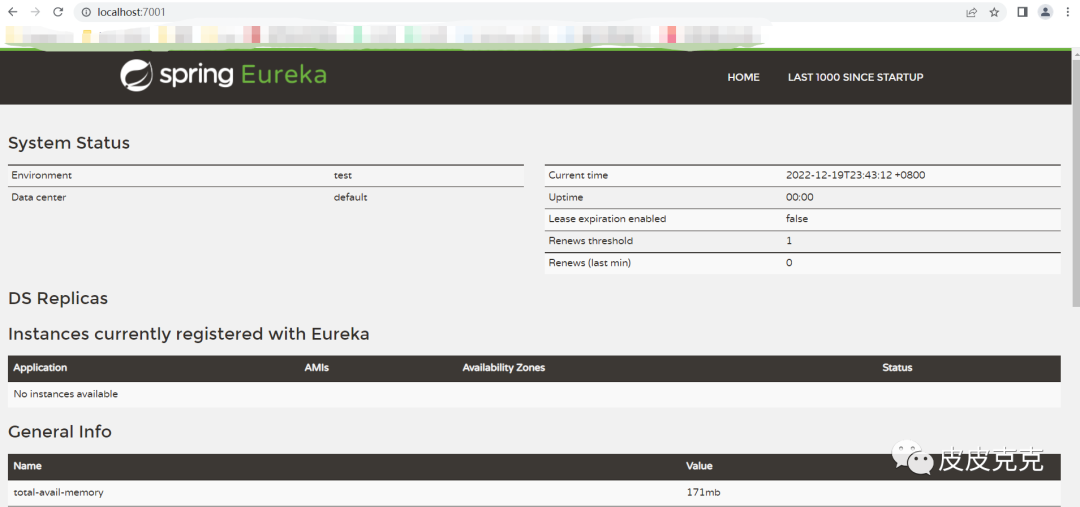Click the page vertical scrollbar thumb

[1076, 183]
